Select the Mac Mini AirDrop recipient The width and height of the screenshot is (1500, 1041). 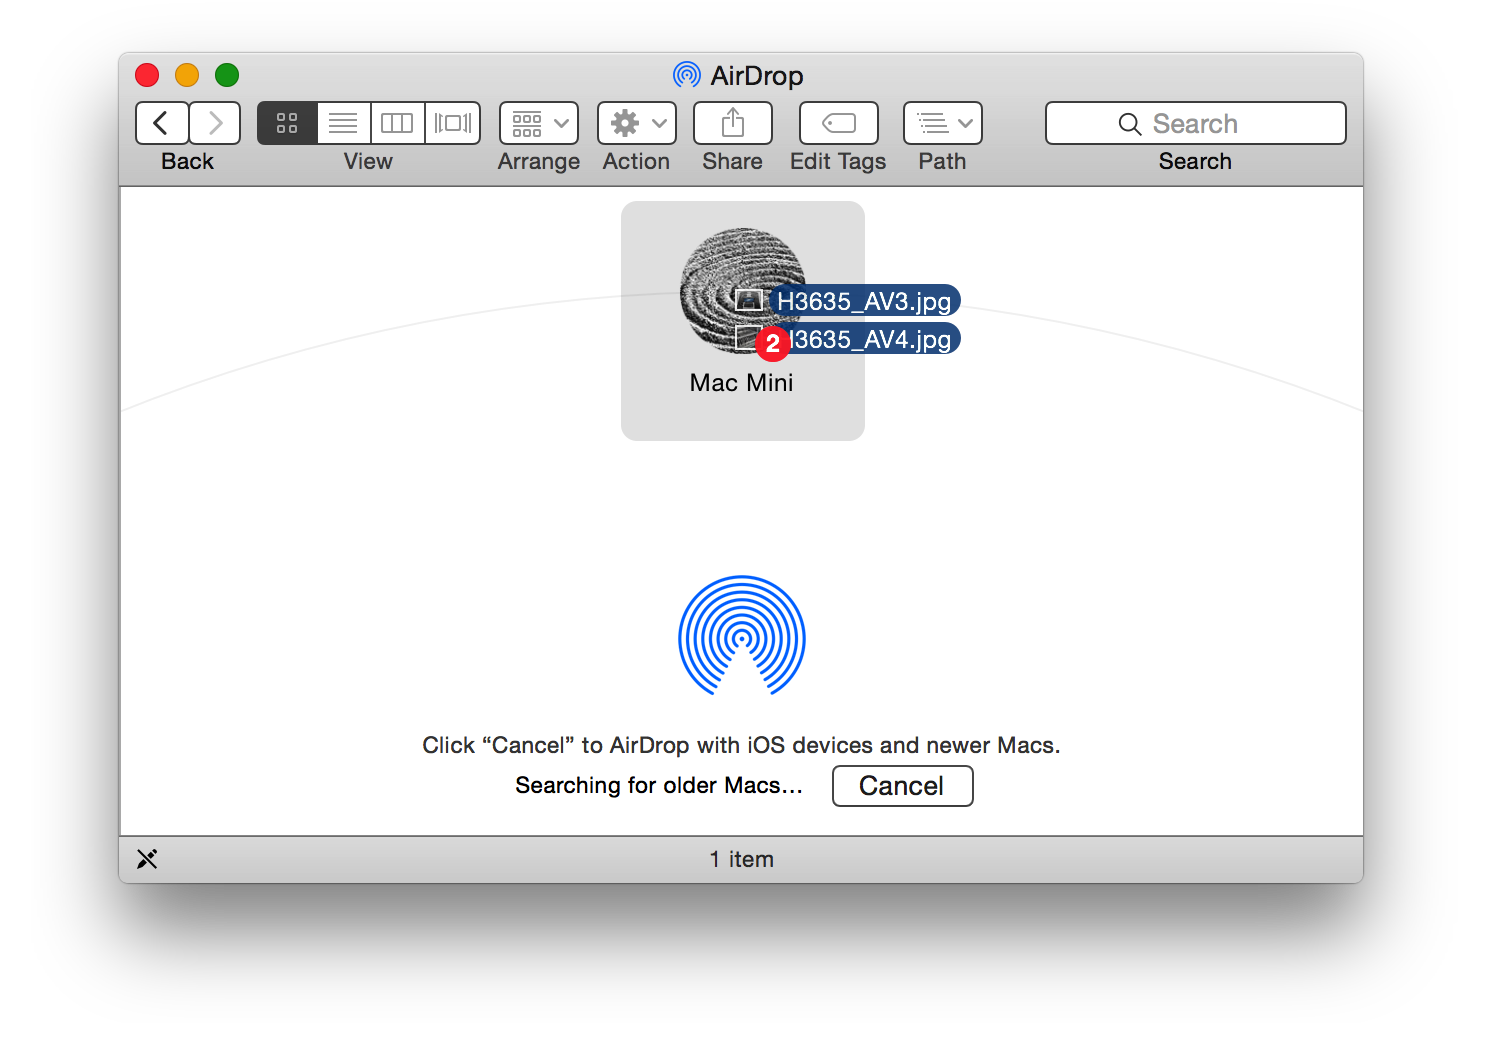[x=743, y=321]
